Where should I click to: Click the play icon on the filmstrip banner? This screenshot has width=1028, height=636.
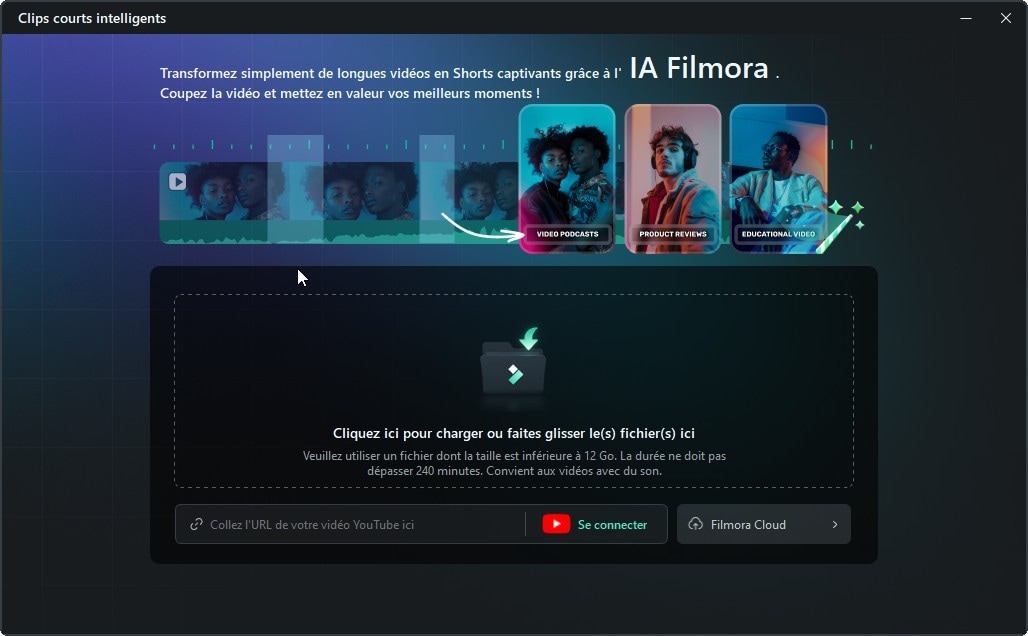point(178,181)
